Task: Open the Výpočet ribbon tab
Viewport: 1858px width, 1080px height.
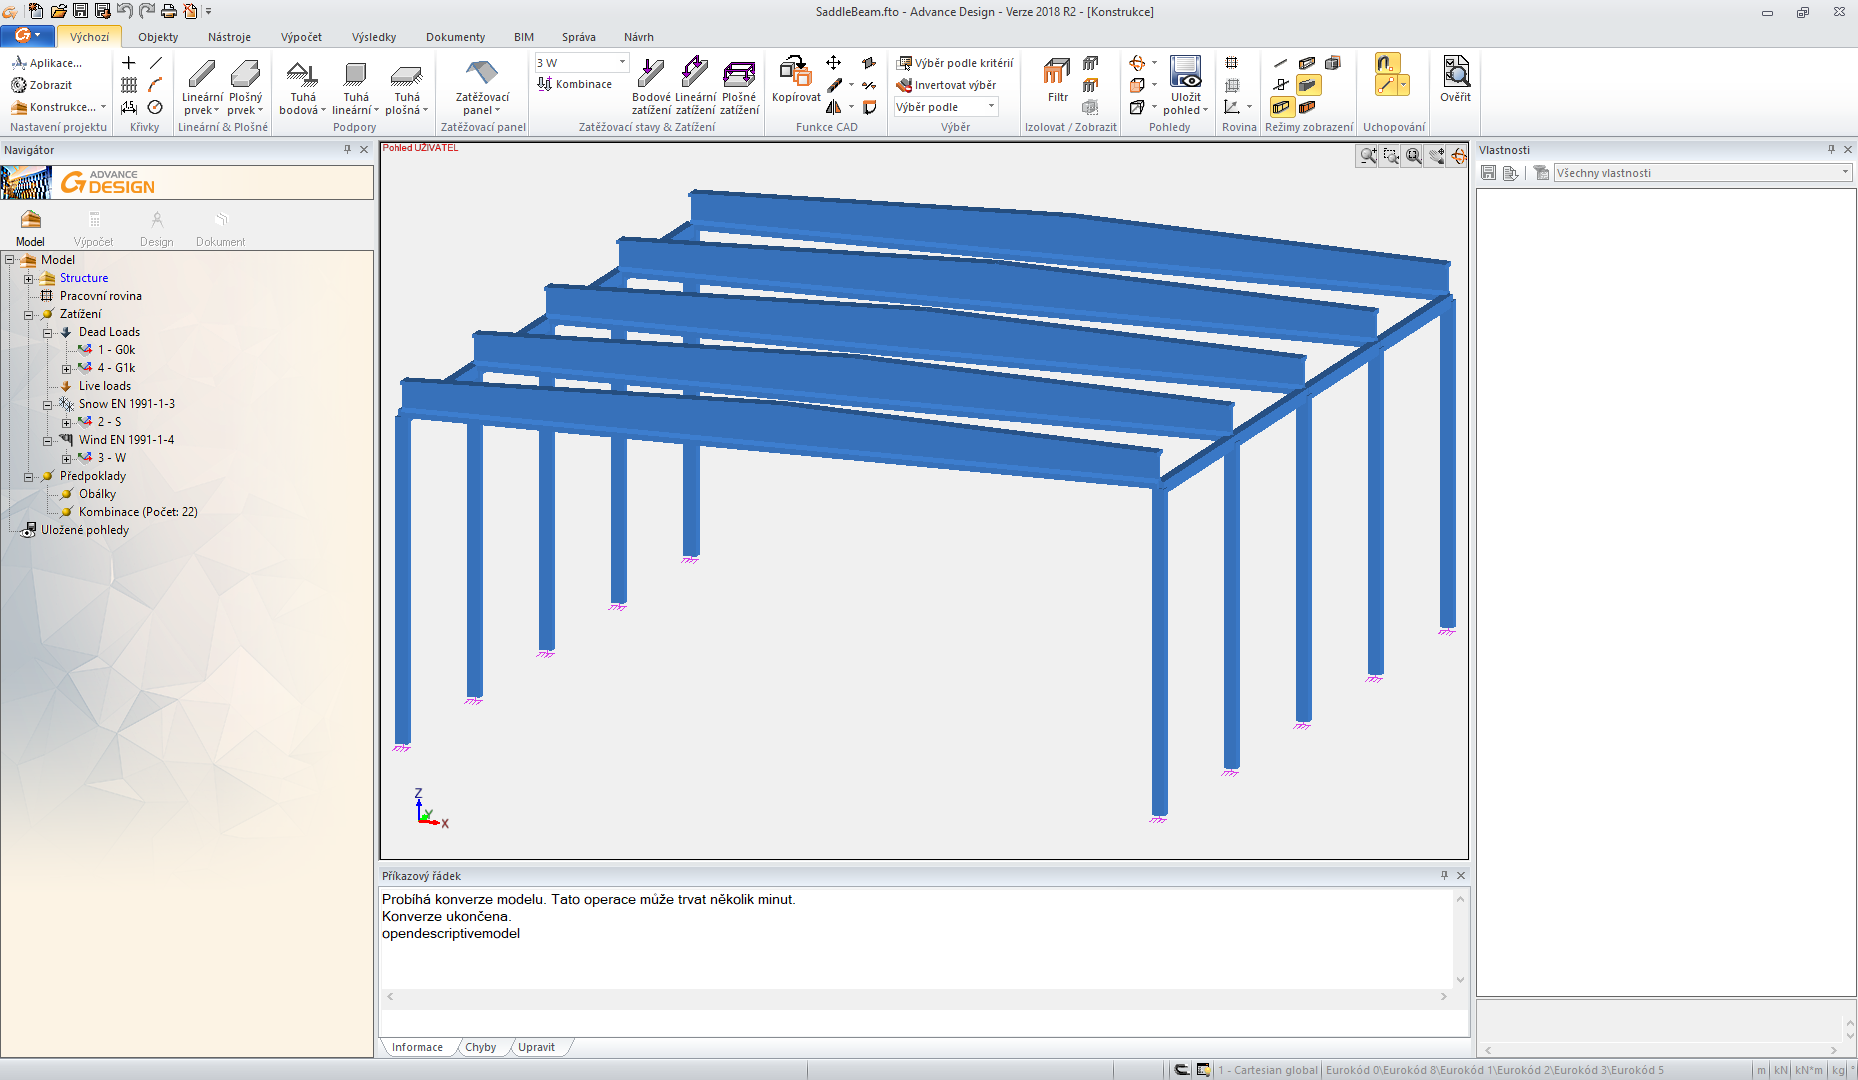Action: click(301, 37)
